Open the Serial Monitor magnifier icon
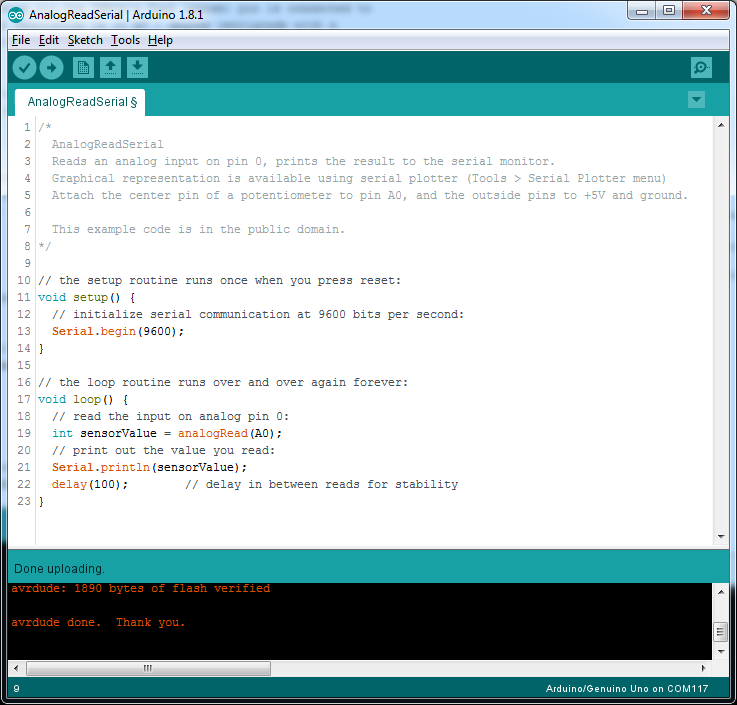737x705 pixels. tap(701, 68)
